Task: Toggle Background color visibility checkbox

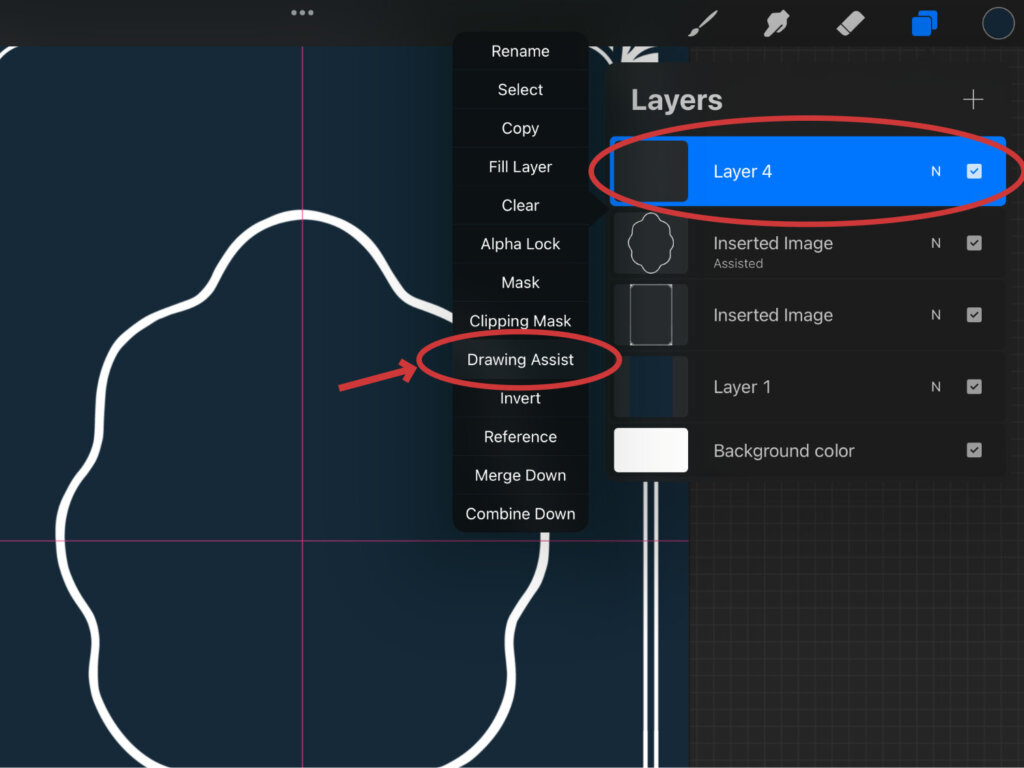Action: (974, 451)
